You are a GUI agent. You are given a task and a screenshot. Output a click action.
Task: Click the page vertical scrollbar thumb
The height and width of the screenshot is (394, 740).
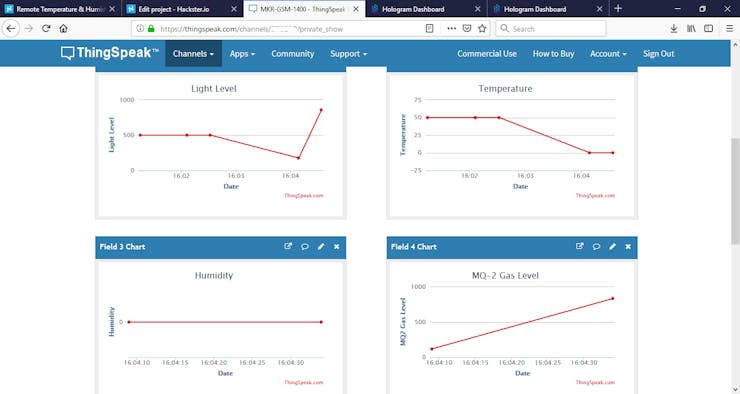pyautogui.click(x=735, y=191)
